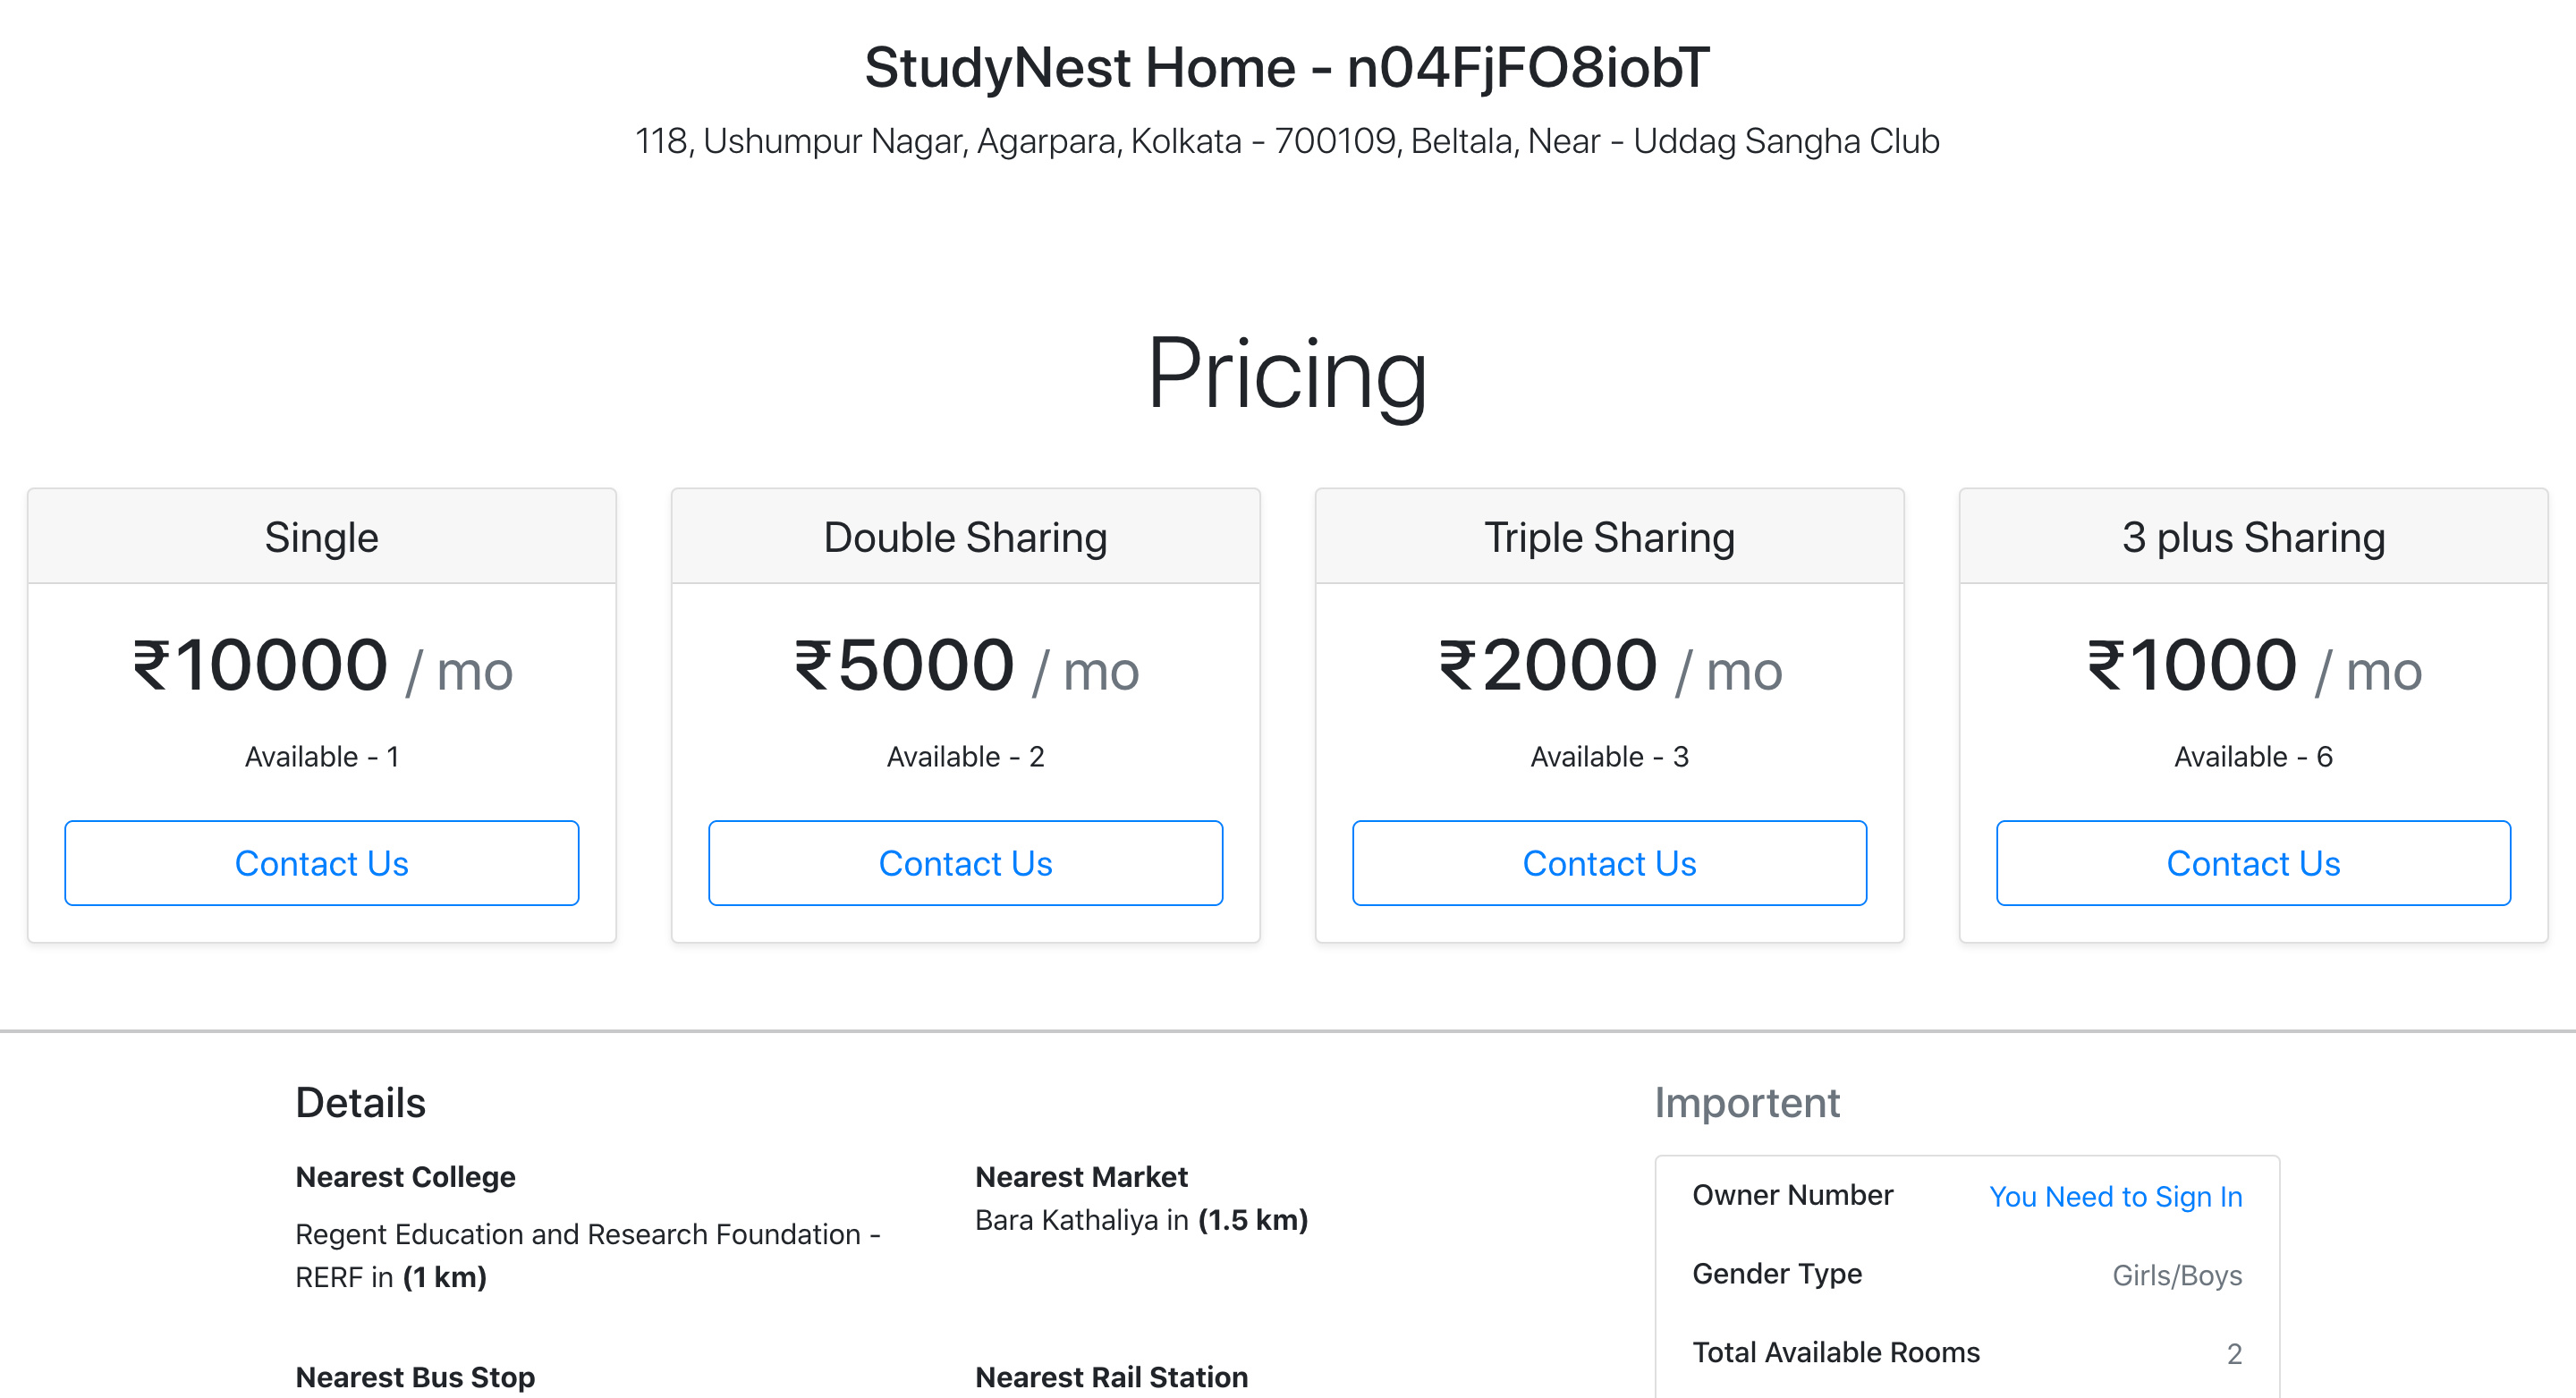Open the You Need to Sign In link

(2115, 1196)
